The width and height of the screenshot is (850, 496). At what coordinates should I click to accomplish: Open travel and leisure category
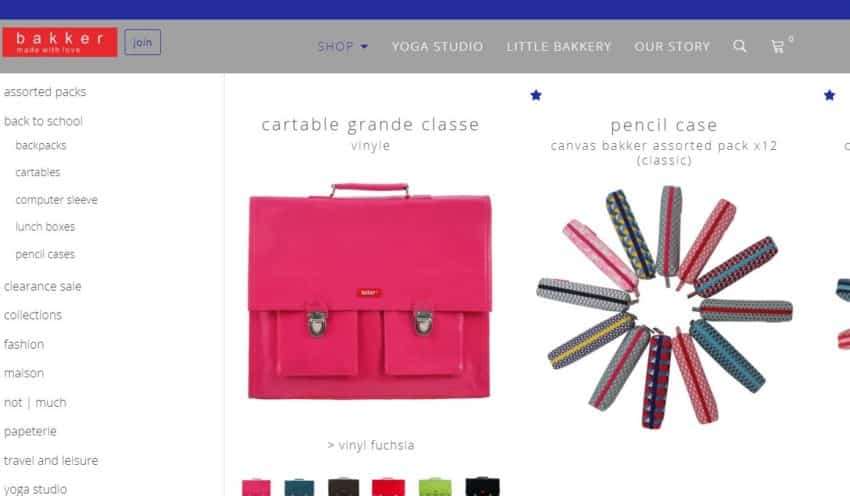click(51, 460)
